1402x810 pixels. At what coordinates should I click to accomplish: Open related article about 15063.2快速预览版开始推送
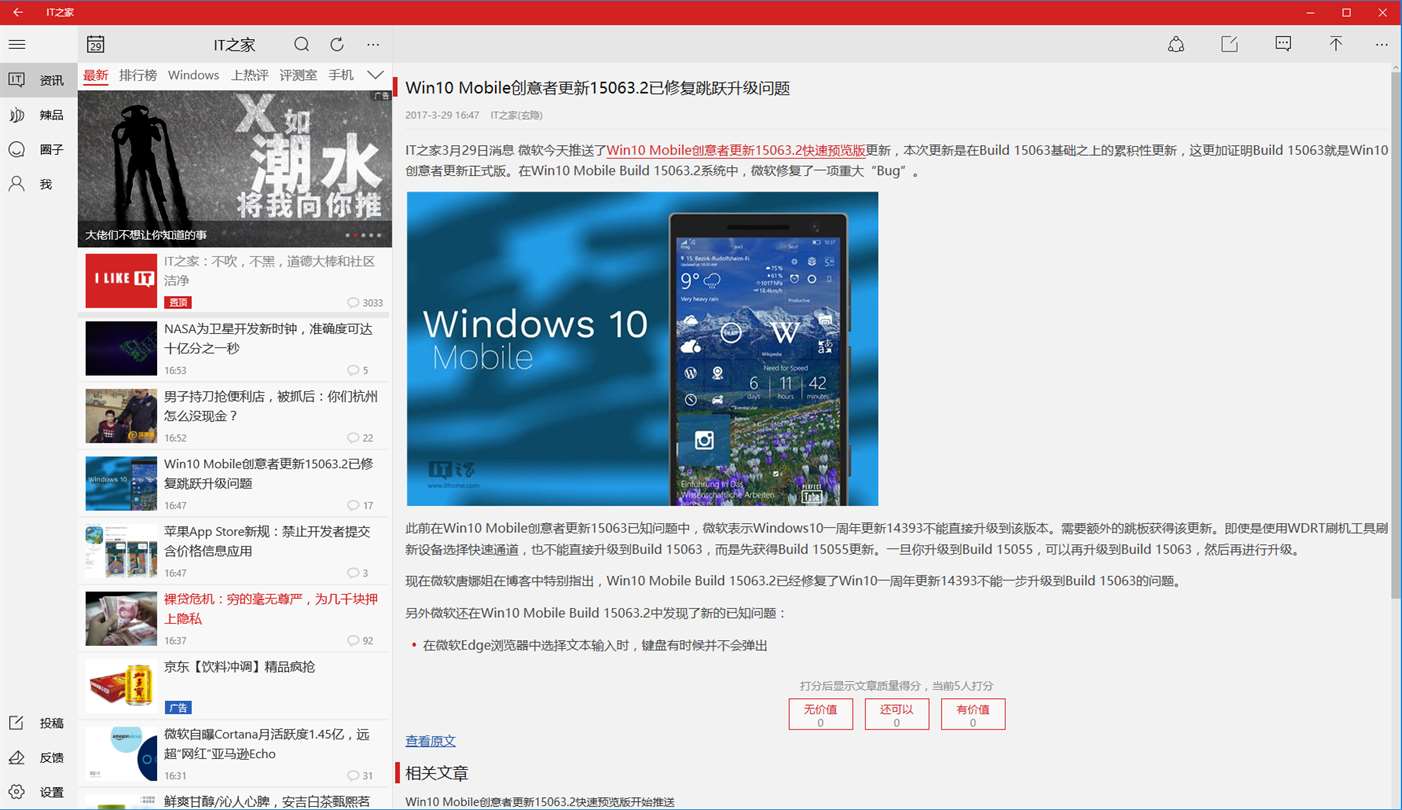(540, 801)
